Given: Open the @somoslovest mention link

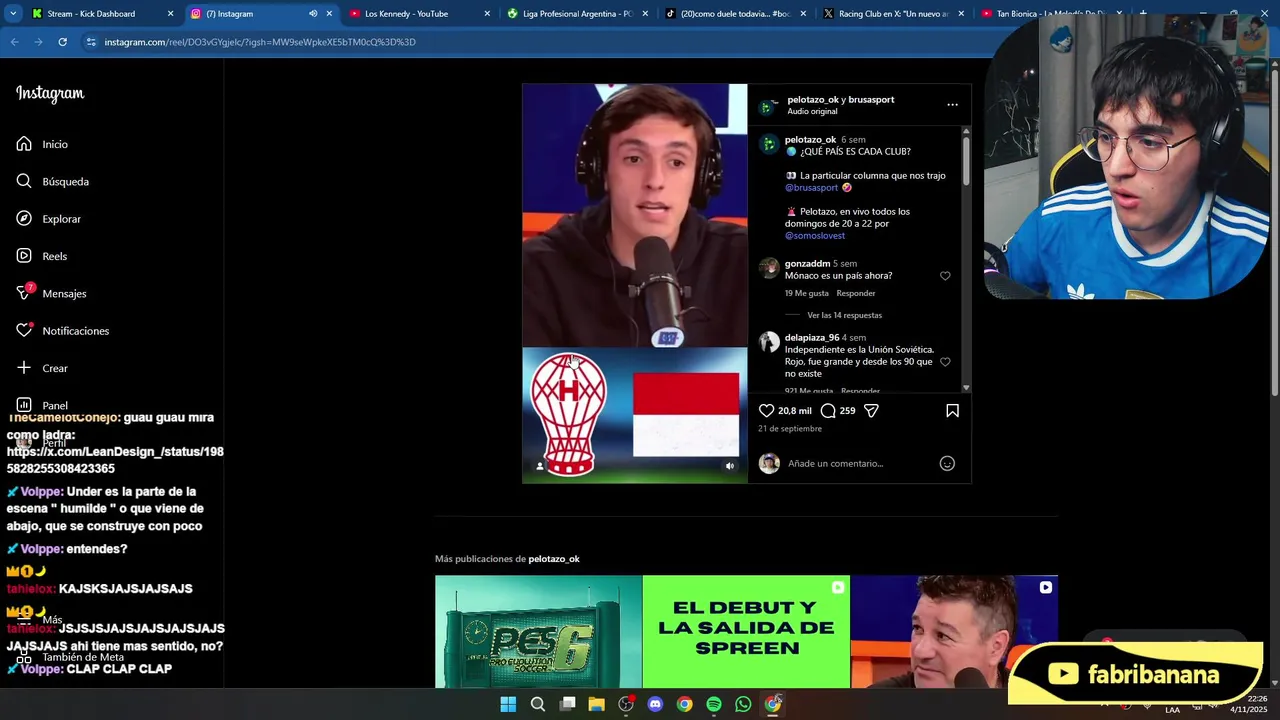Looking at the screenshot, I should click(815, 235).
